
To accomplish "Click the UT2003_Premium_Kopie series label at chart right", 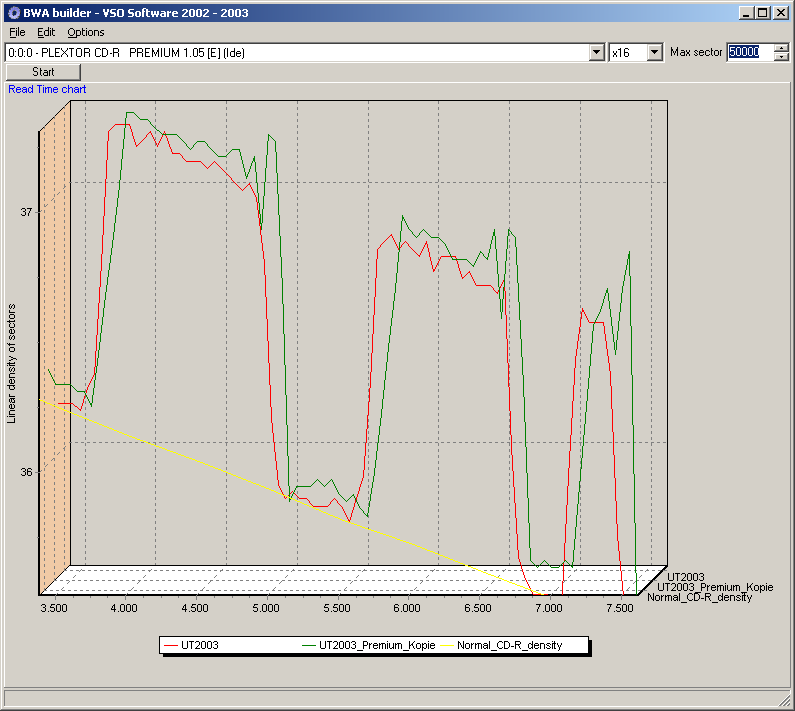I will pos(715,587).
